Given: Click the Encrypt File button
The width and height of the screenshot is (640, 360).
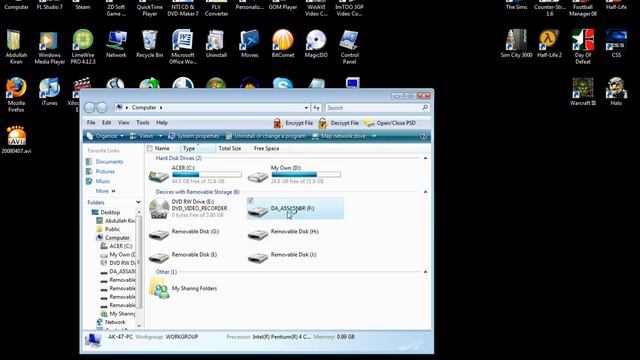Looking at the screenshot, I should [293, 123].
